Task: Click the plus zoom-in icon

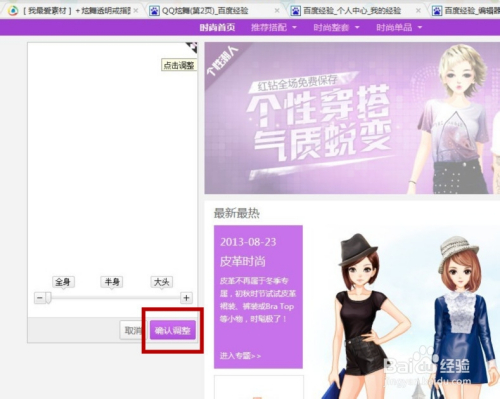Action: (186, 298)
